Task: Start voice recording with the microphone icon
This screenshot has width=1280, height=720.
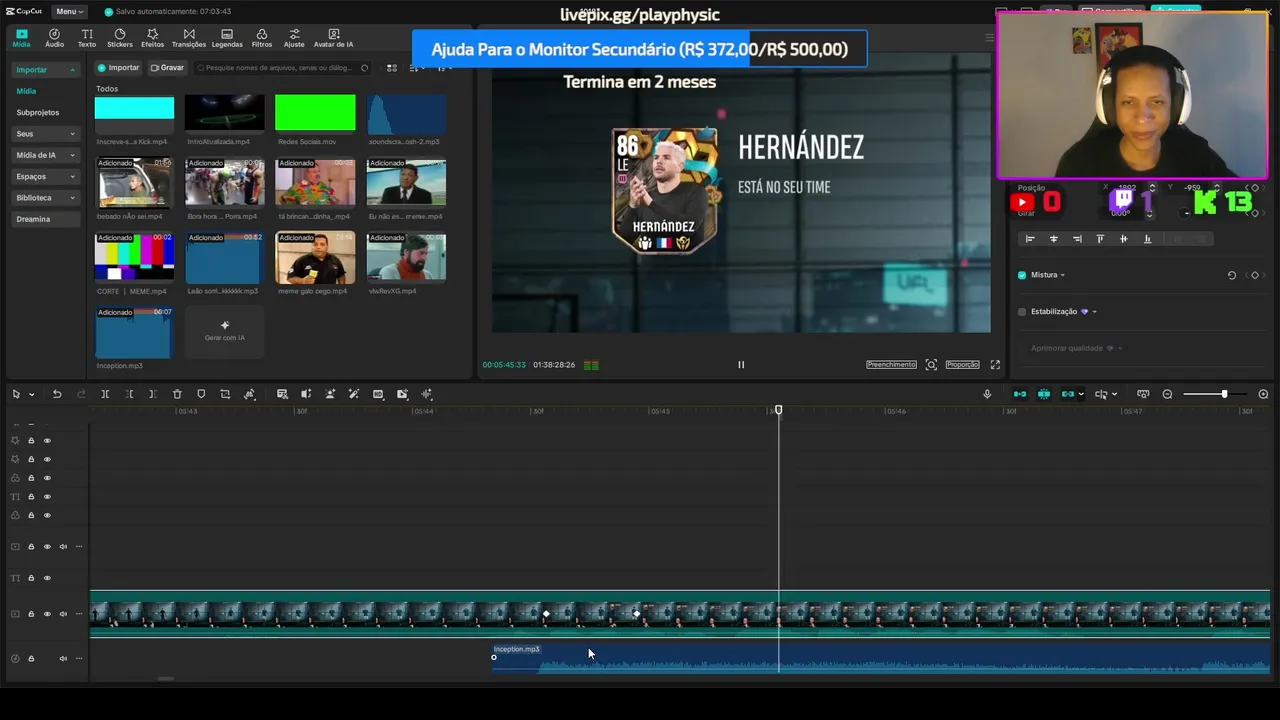Action: (987, 394)
